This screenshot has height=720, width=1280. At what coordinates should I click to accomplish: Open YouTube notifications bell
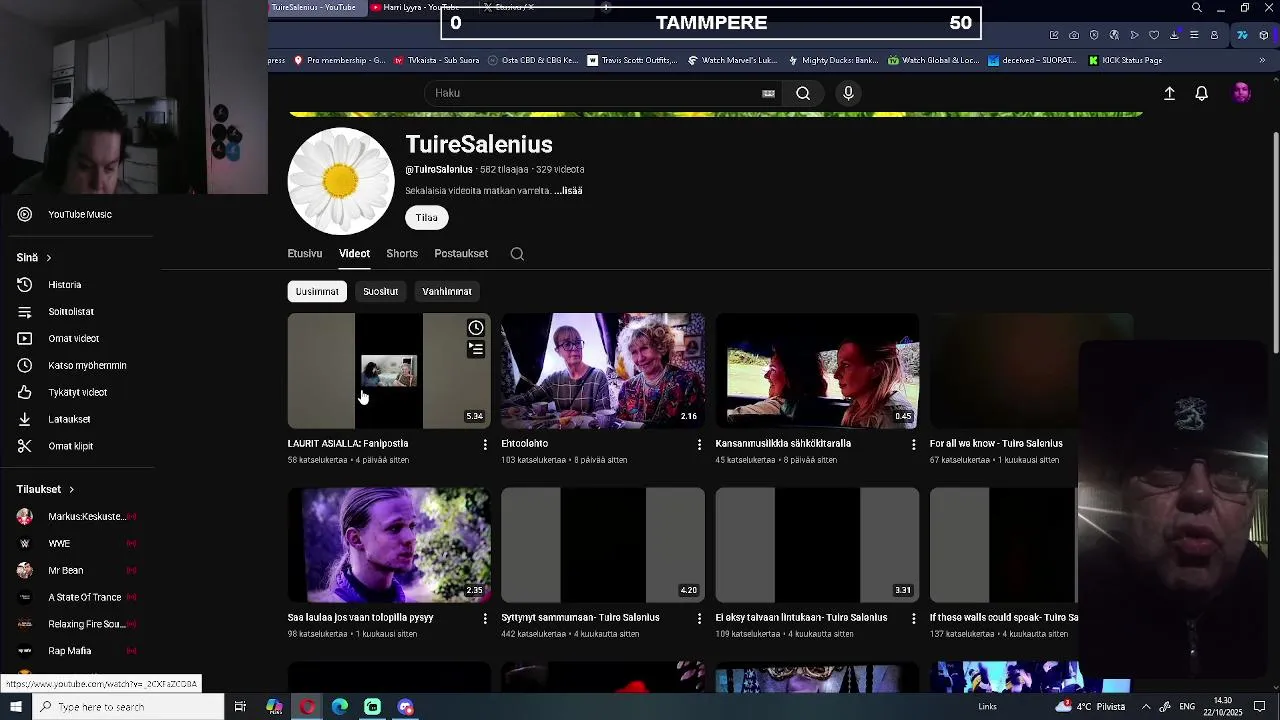1202,93
